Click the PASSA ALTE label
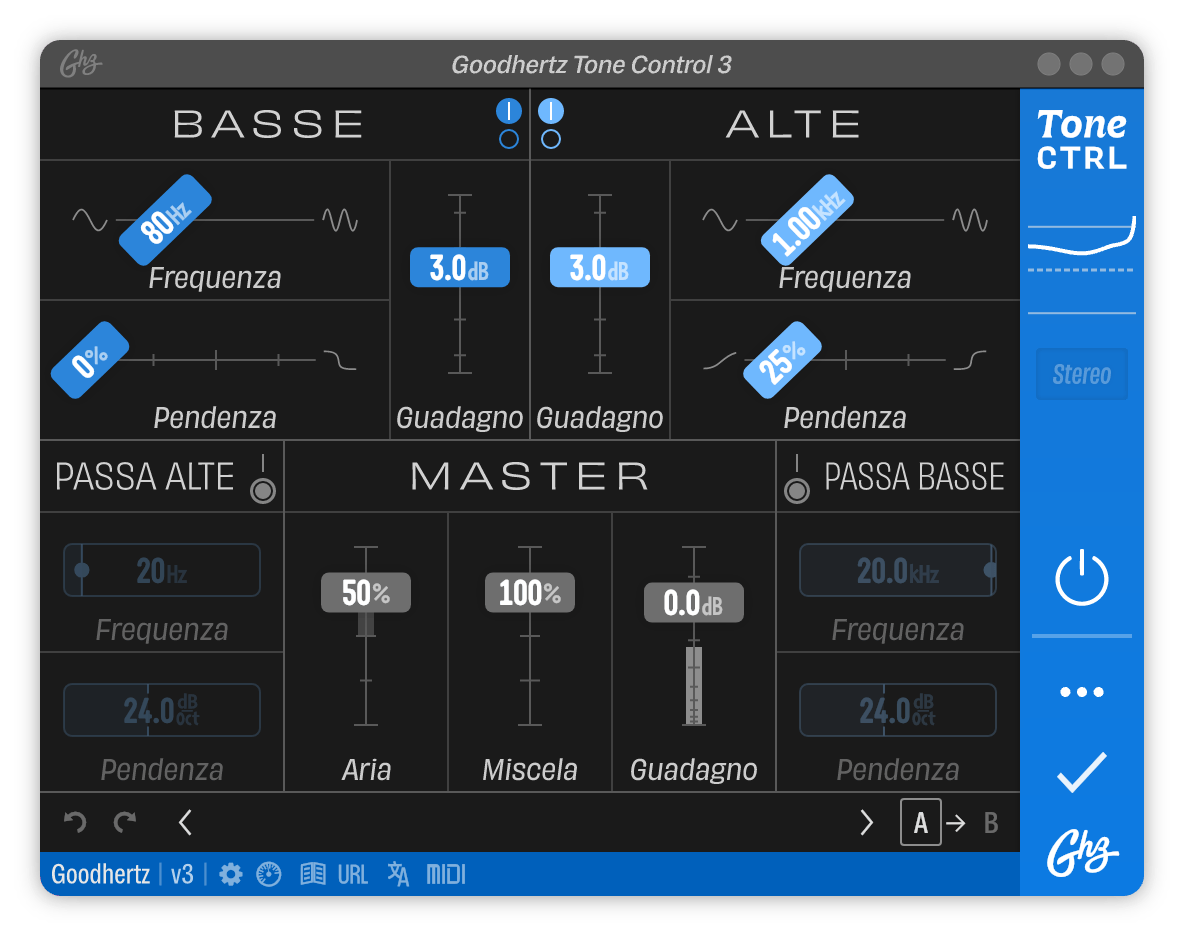The image size is (1184, 936). click(x=144, y=477)
